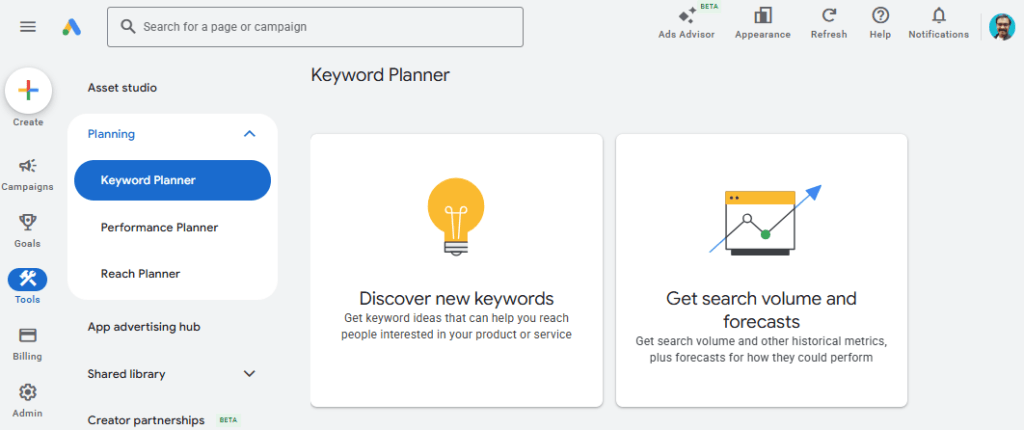Open Asset studio
1024x430 pixels.
(122, 88)
